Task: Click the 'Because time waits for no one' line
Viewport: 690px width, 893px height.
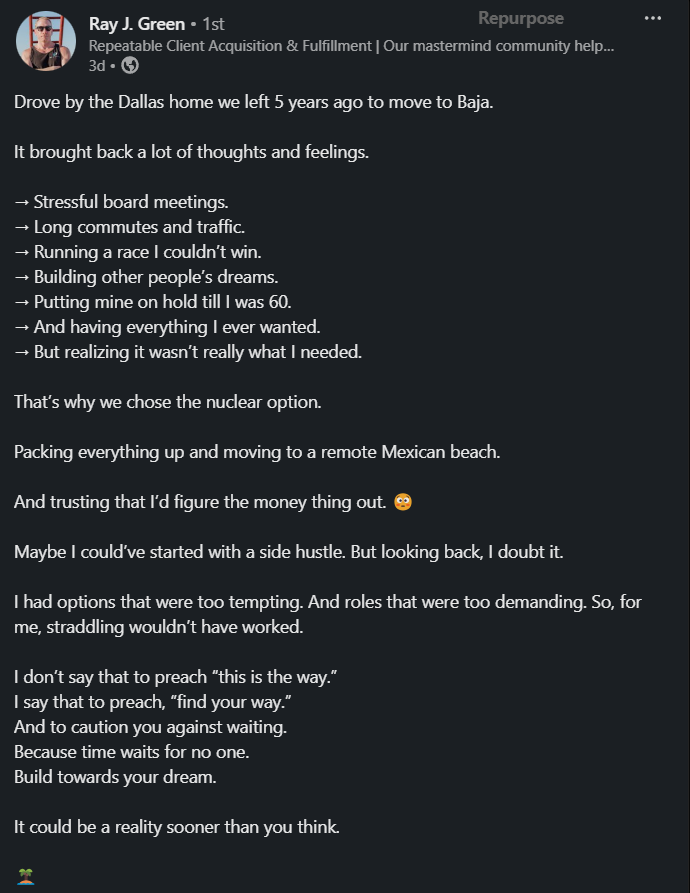Action: (x=132, y=752)
